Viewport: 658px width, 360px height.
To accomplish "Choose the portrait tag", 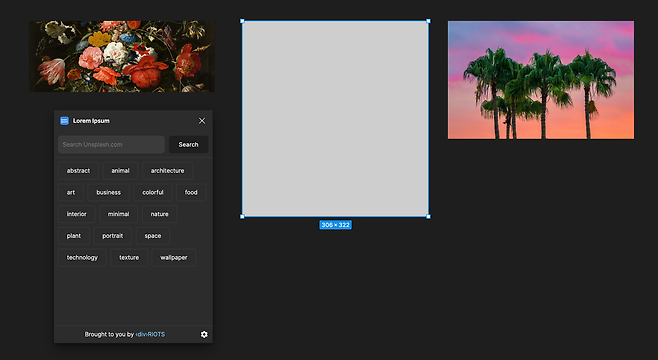I will [x=113, y=236].
